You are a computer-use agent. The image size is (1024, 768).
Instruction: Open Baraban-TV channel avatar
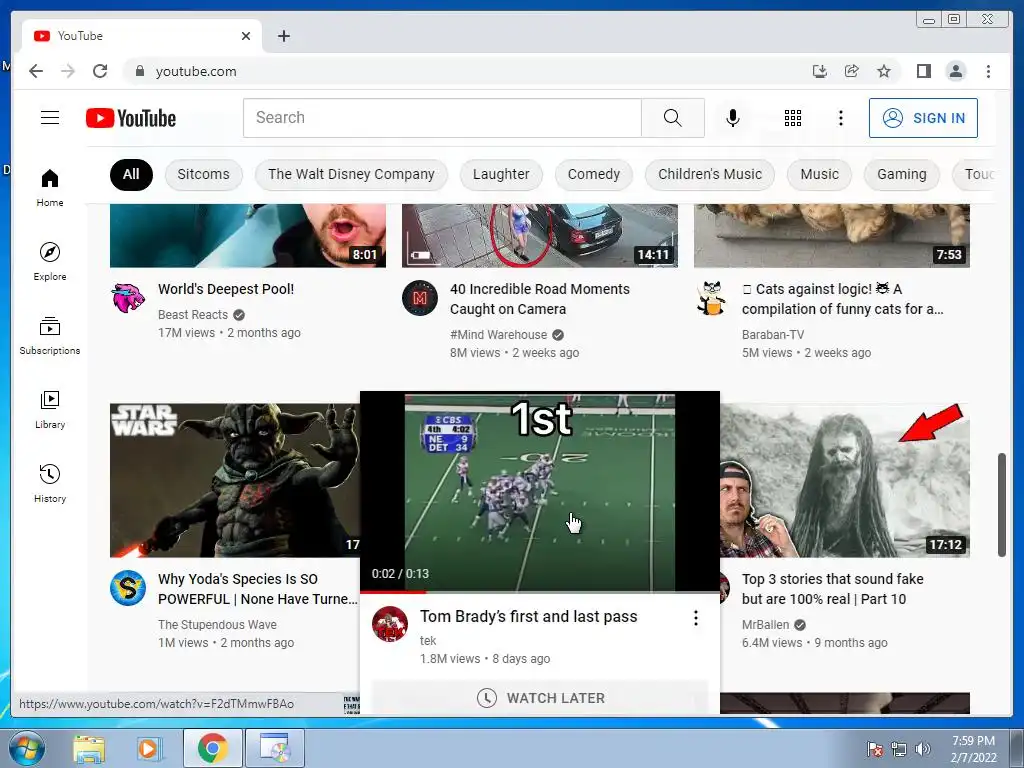point(712,298)
